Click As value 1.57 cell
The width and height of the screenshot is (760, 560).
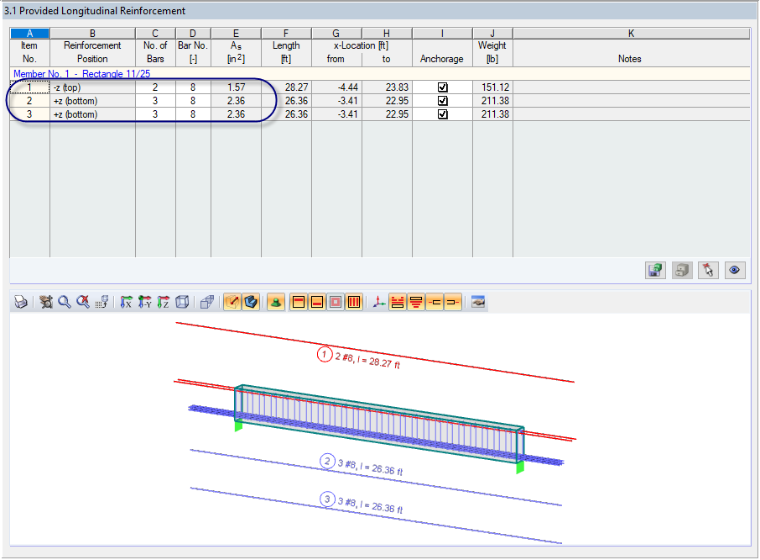[x=236, y=87]
